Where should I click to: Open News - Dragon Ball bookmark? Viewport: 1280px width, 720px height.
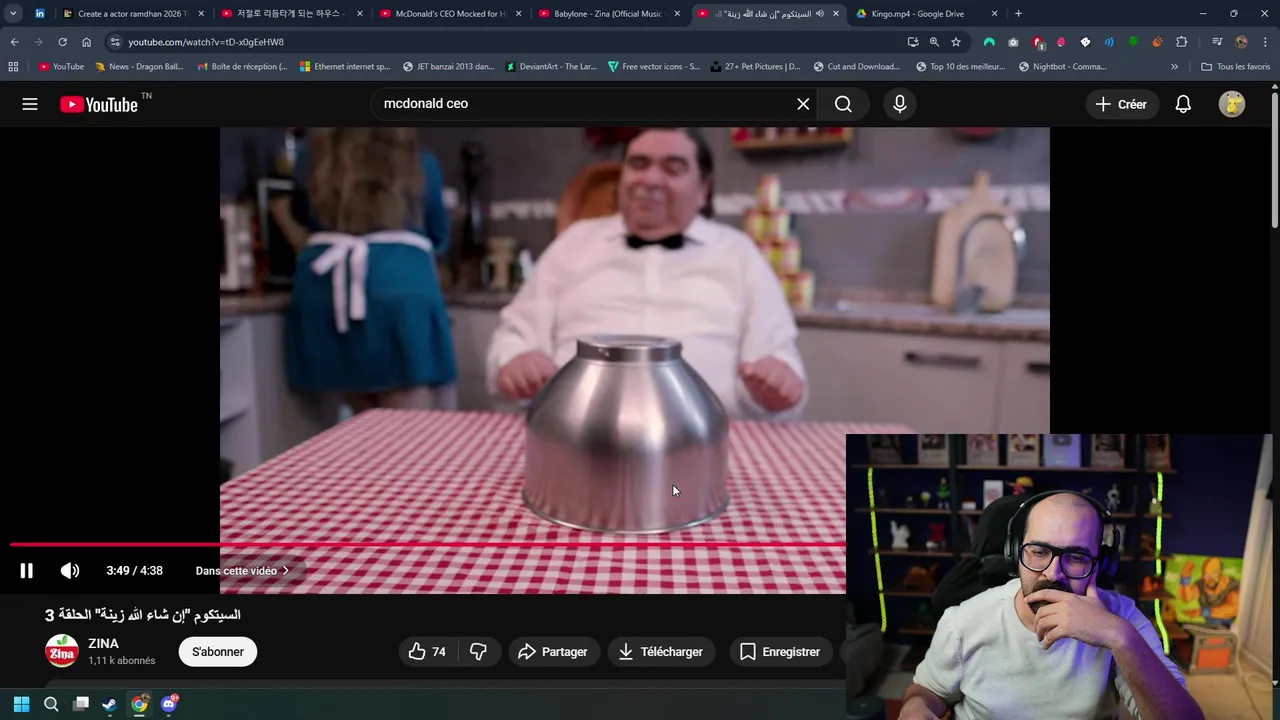[139, 67]
